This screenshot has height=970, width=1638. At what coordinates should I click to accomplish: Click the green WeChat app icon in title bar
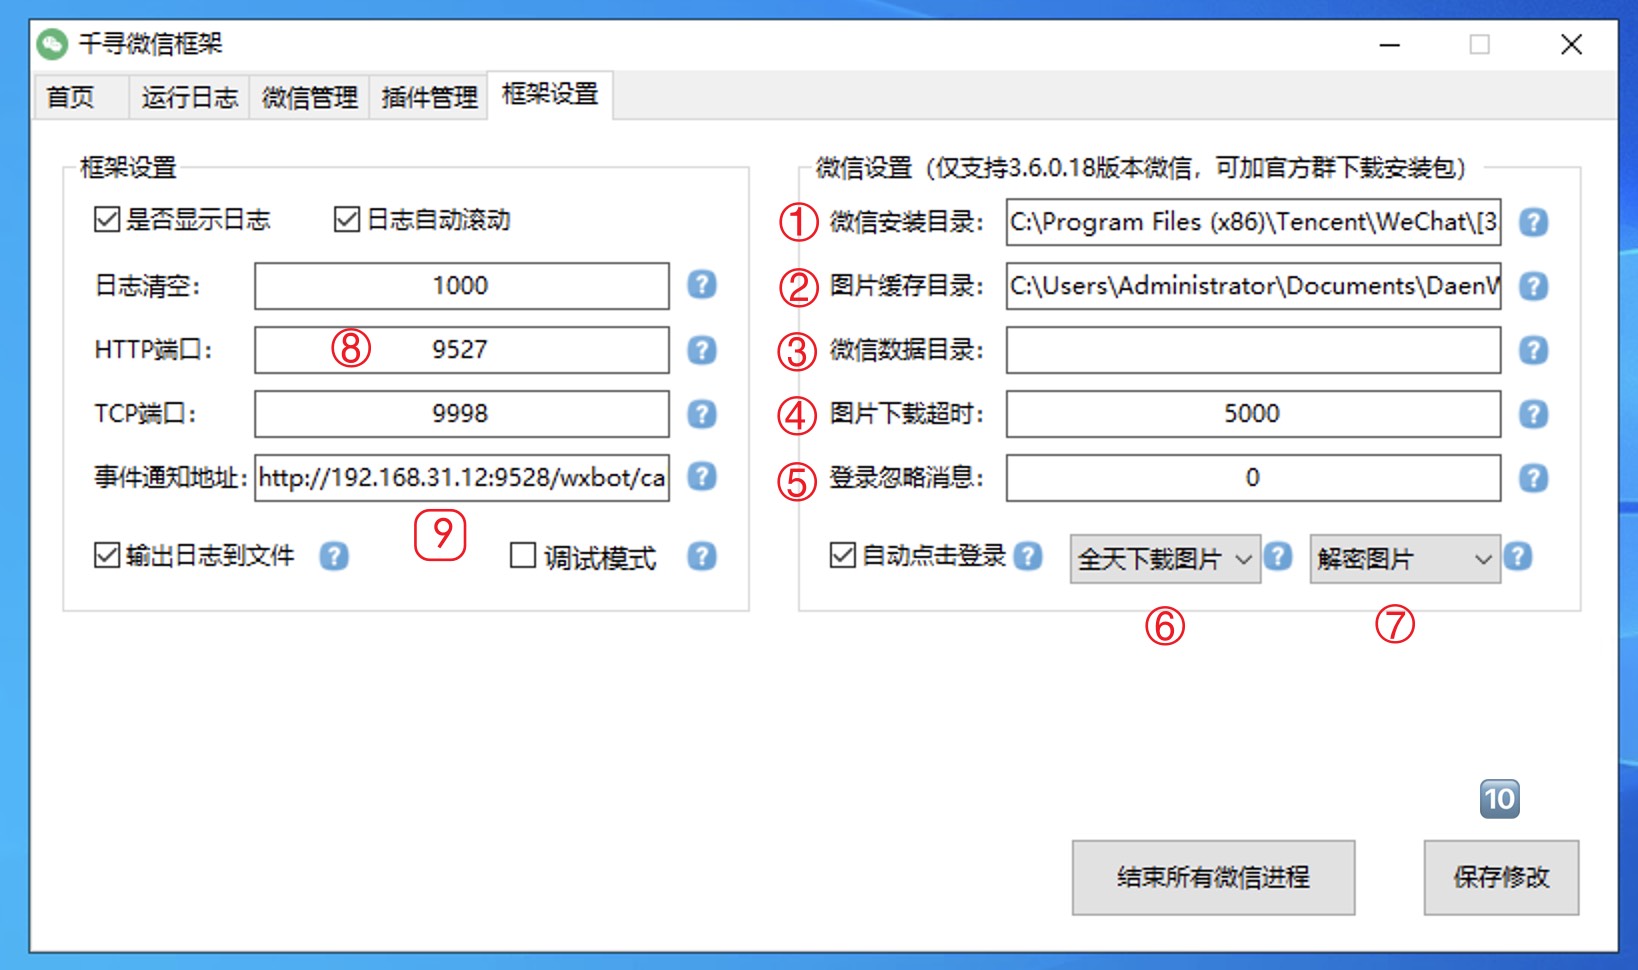click(x=52, y=44)
